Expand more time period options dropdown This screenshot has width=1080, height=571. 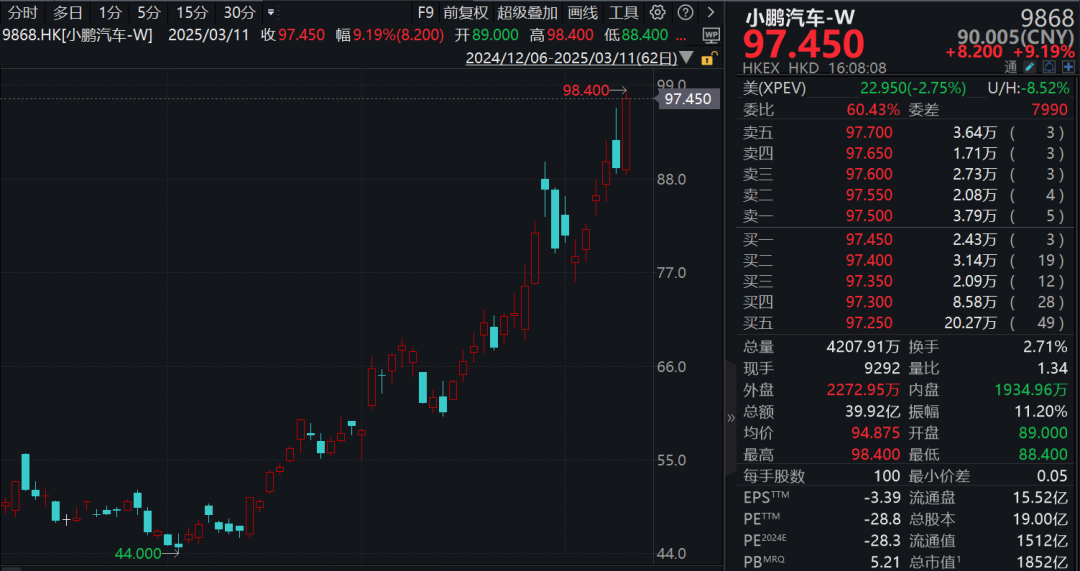point(271,13)
